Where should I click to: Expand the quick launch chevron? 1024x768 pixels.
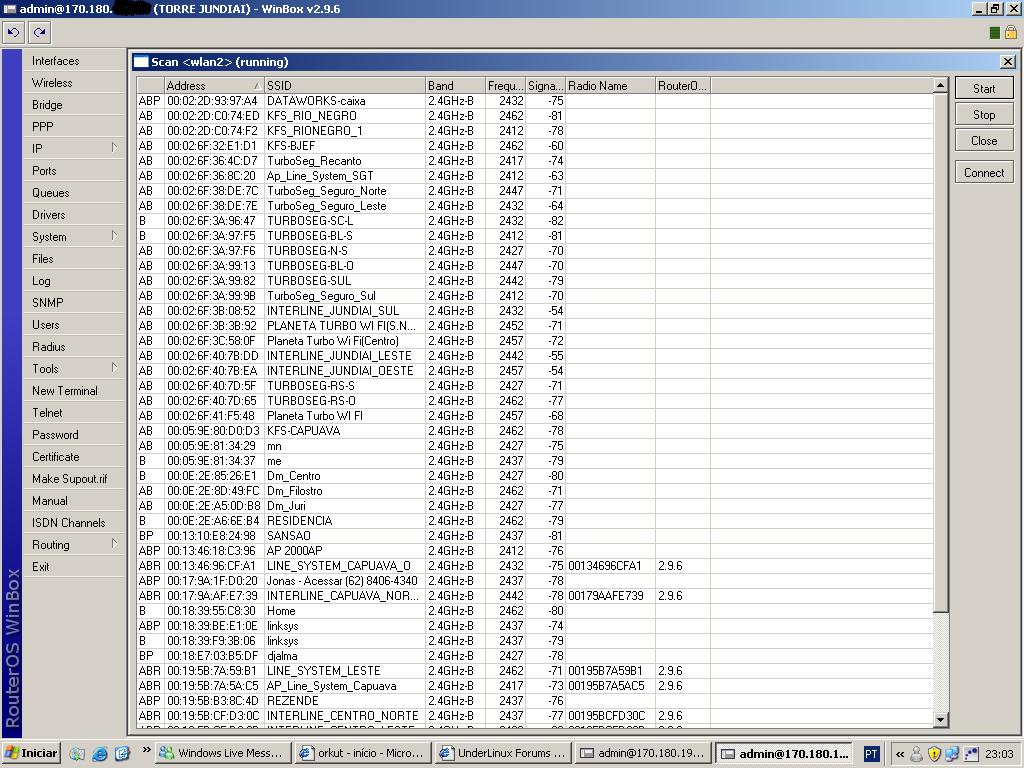coord(146,750)
